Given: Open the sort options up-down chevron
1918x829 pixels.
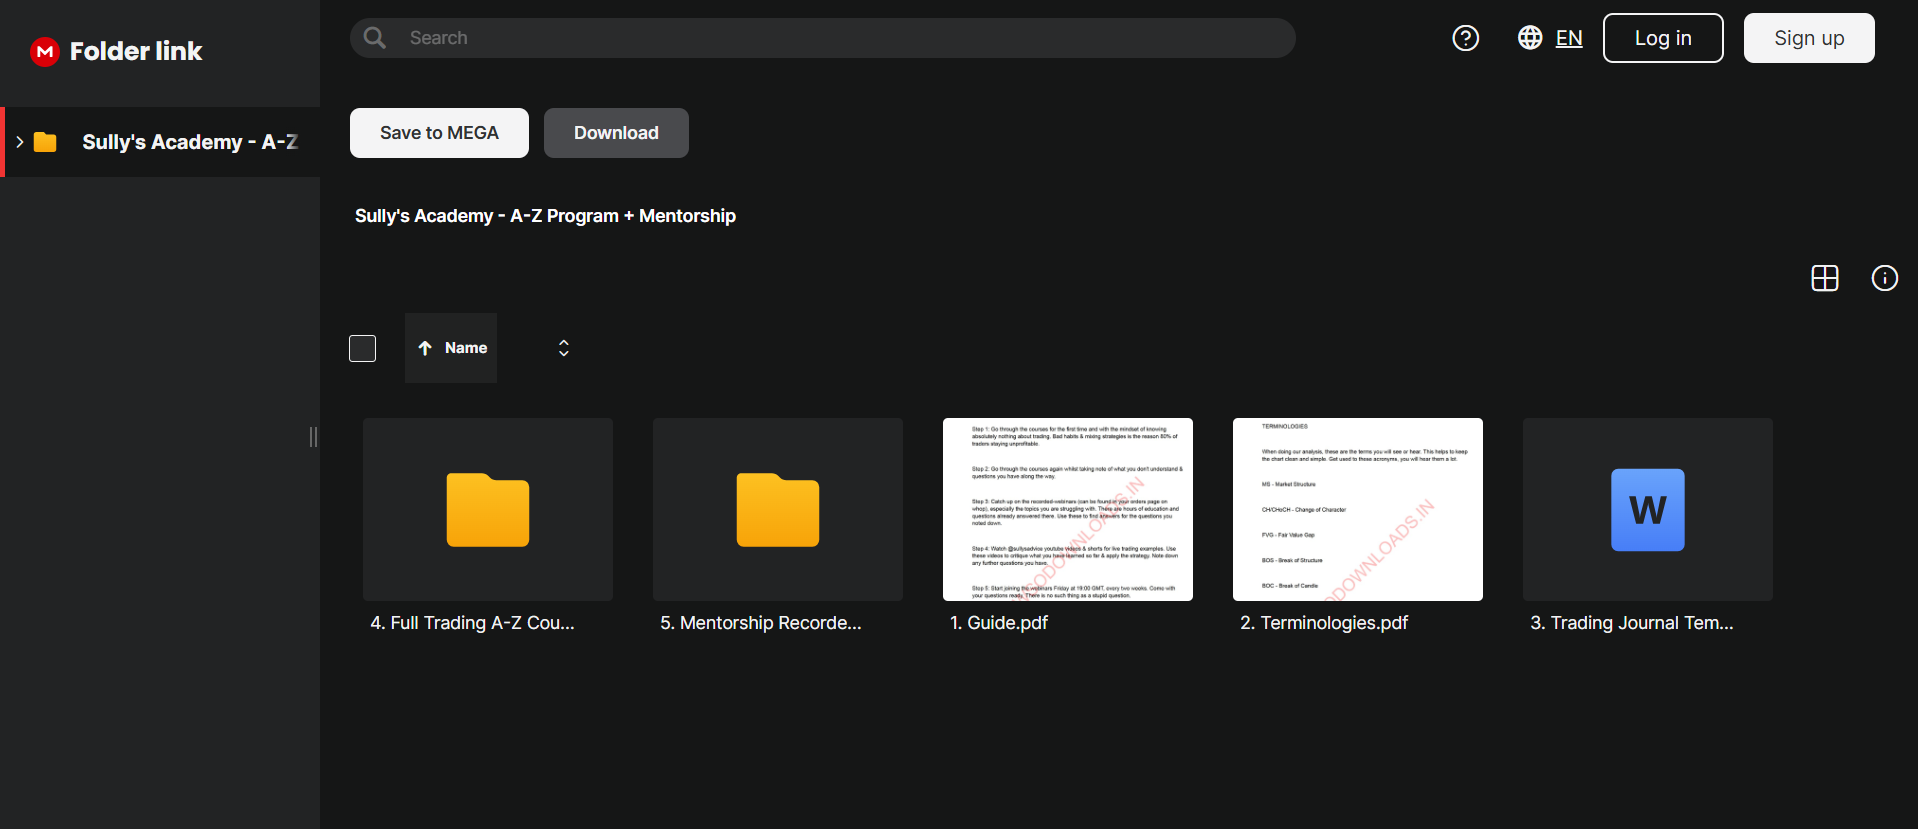Looking at the screenshot, I should (564, 348).
